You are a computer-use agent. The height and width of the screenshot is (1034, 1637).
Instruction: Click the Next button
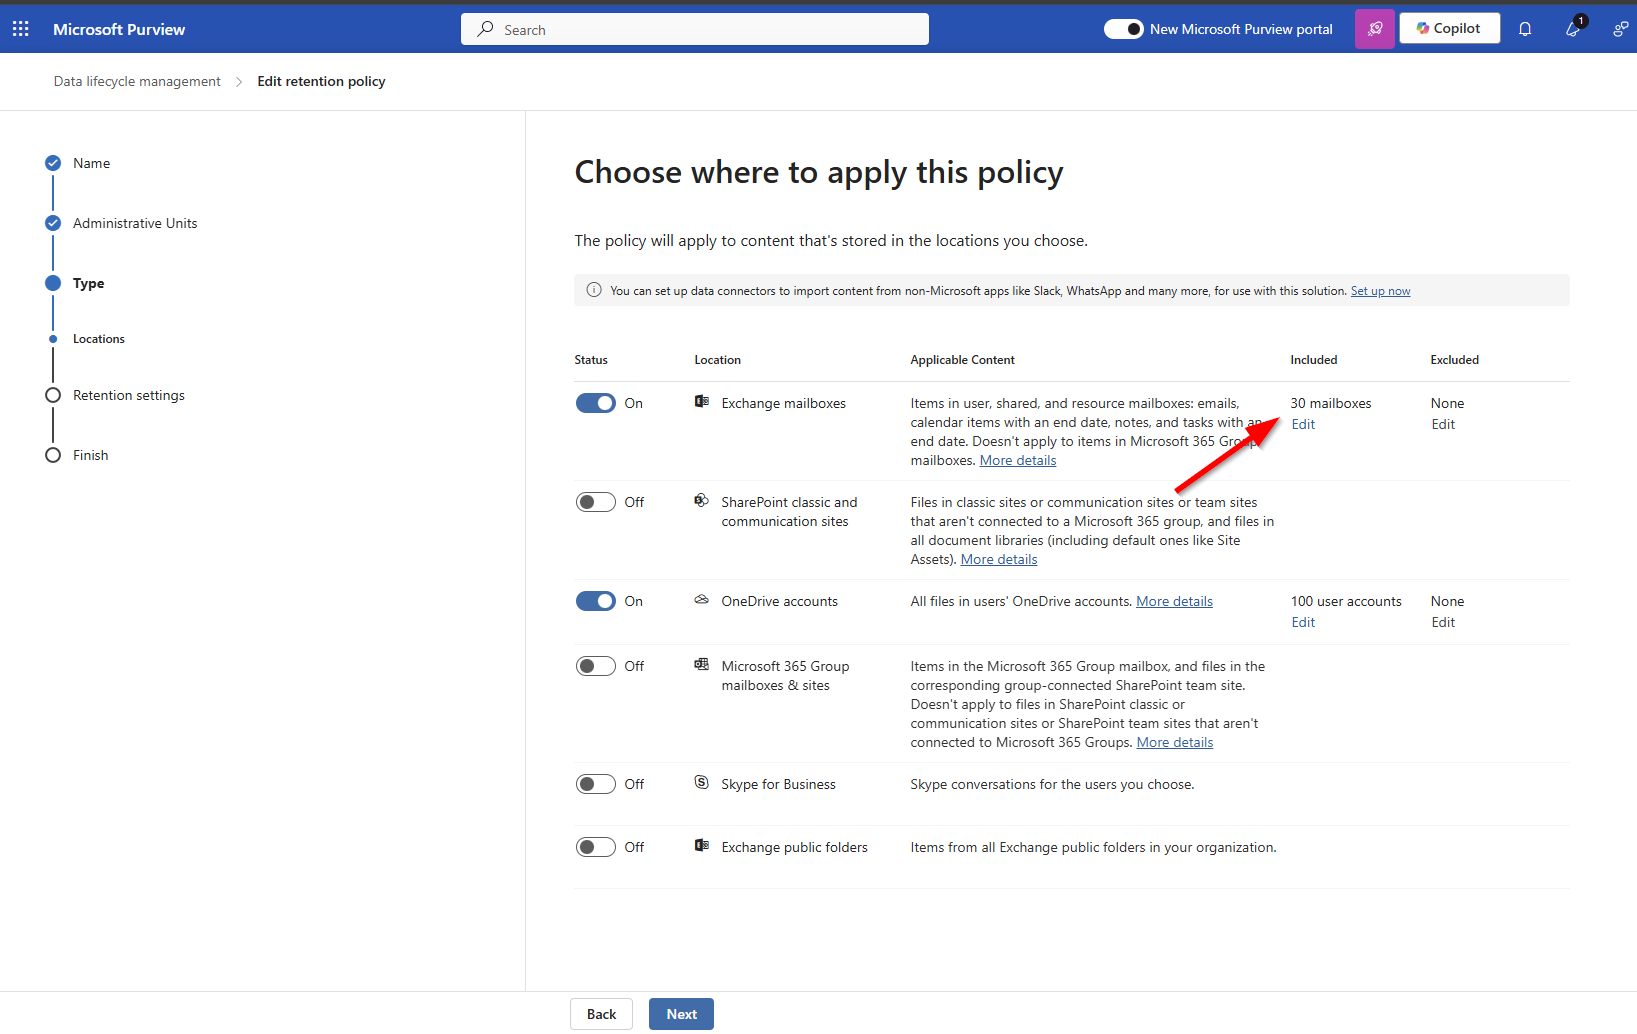coord(681,1013)
